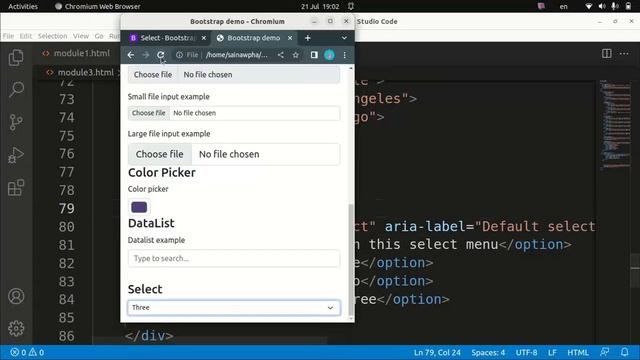Open VS Code Search sidebar icon
The width and height of the screenshot is (640, 360).
click(x=16, y=89)
